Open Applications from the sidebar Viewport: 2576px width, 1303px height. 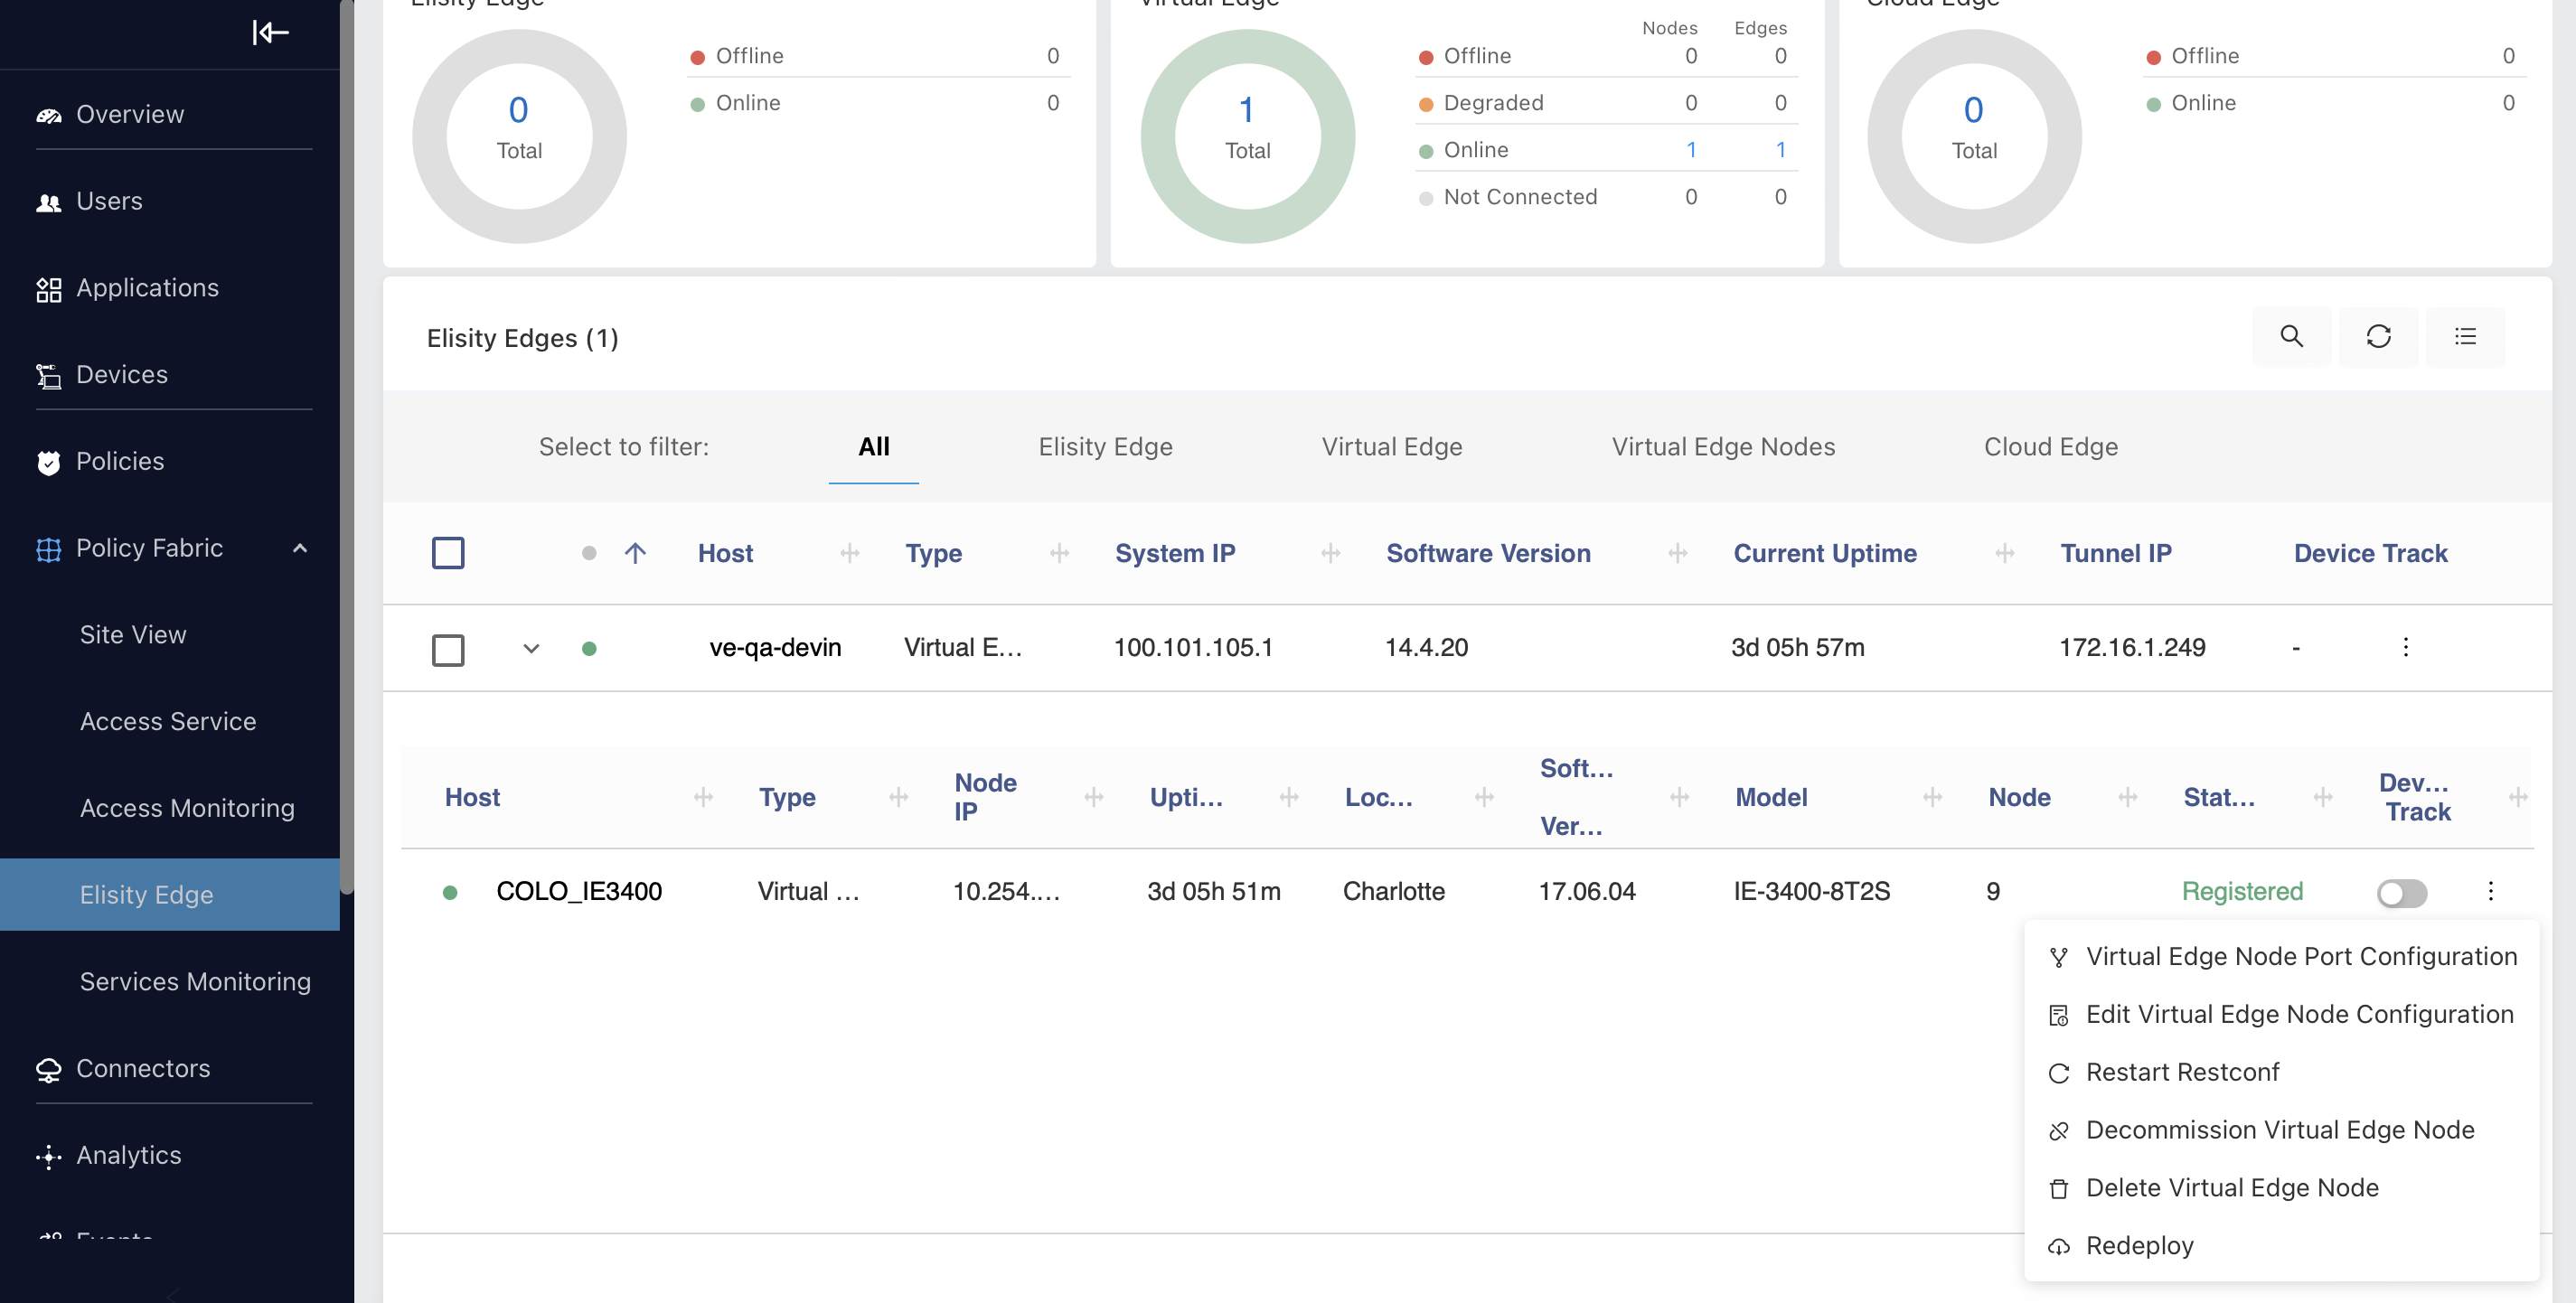pos(147,288)
